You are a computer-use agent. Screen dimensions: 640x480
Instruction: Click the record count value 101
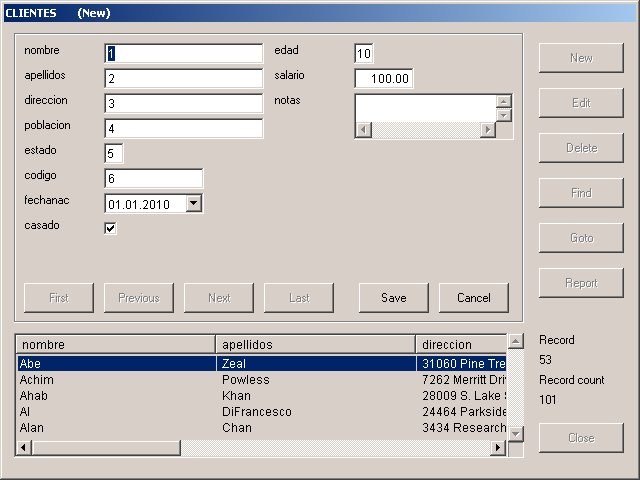(547, 399)
